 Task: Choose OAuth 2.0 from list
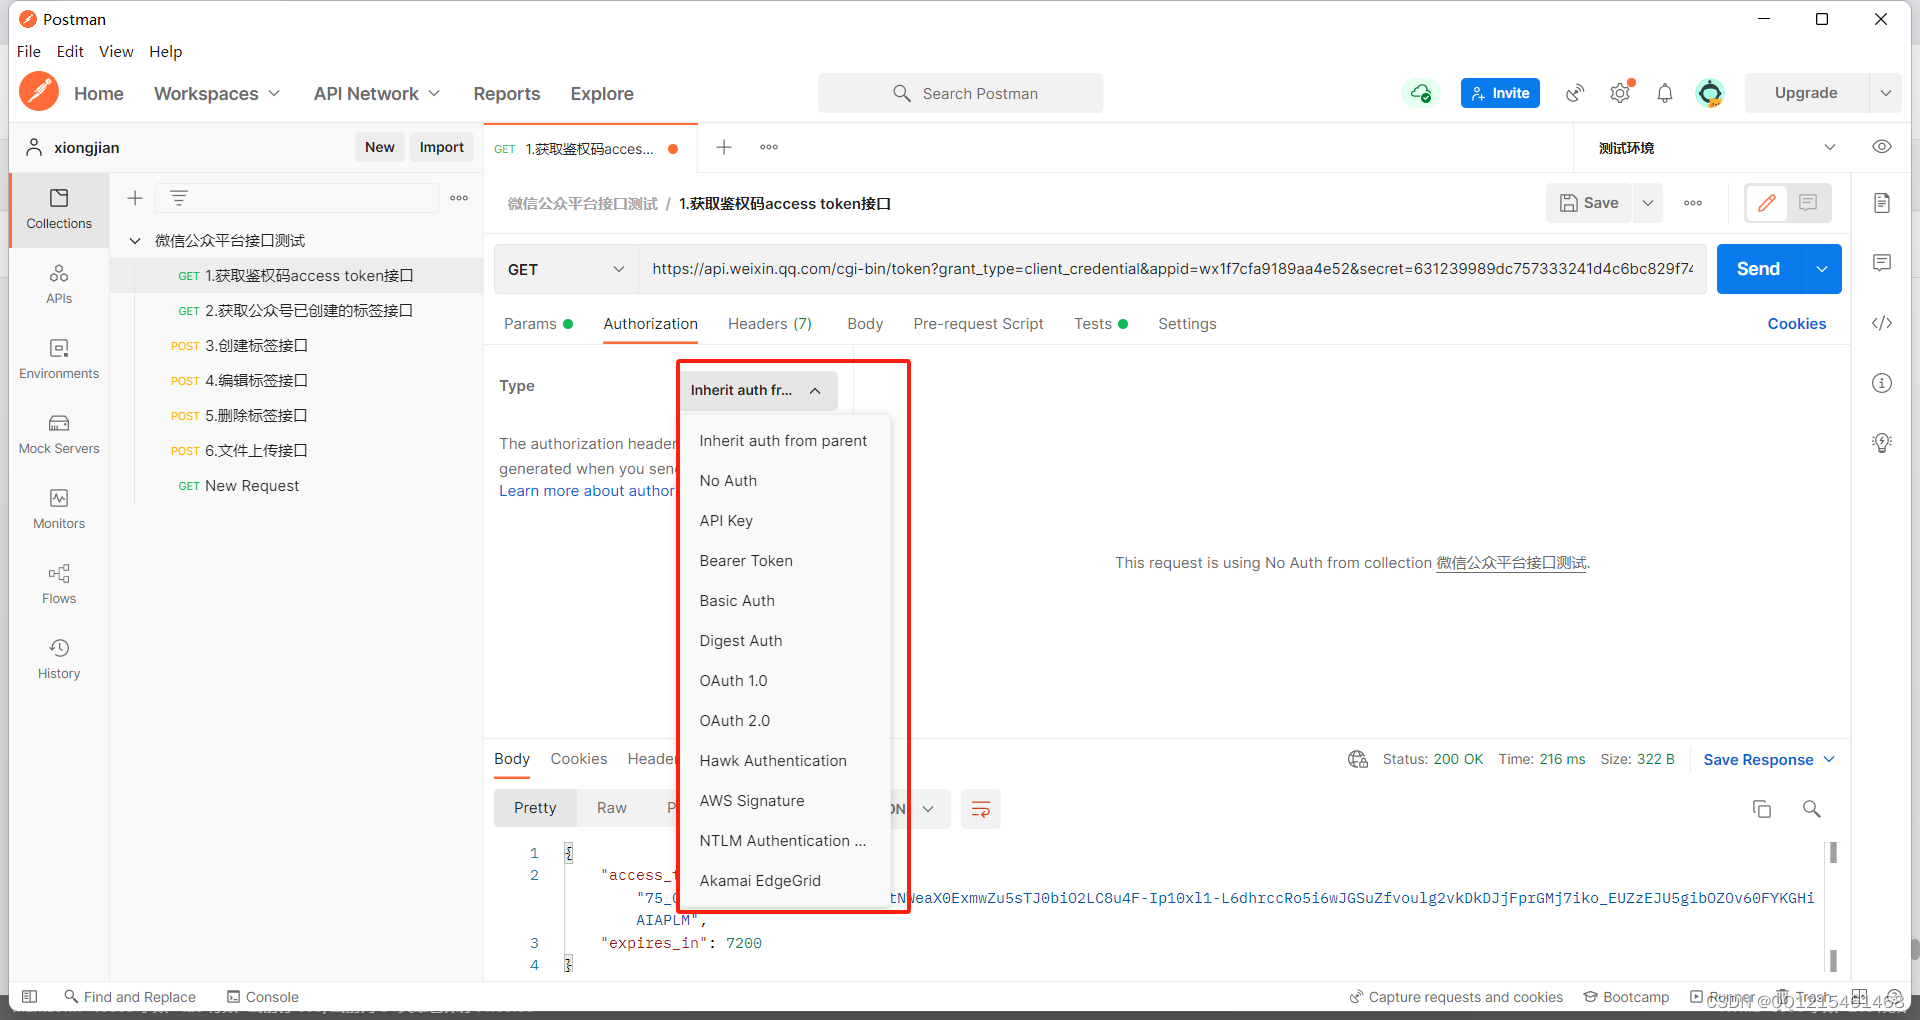pos(735,721)
